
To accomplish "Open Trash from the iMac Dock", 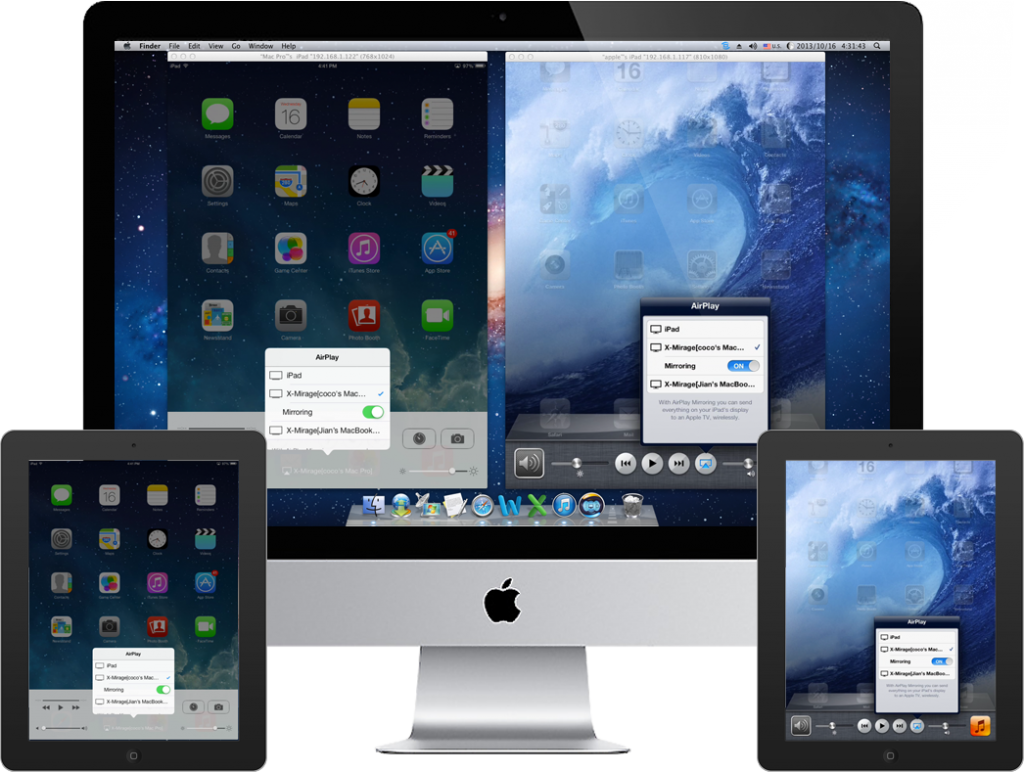I will (632, 506).
